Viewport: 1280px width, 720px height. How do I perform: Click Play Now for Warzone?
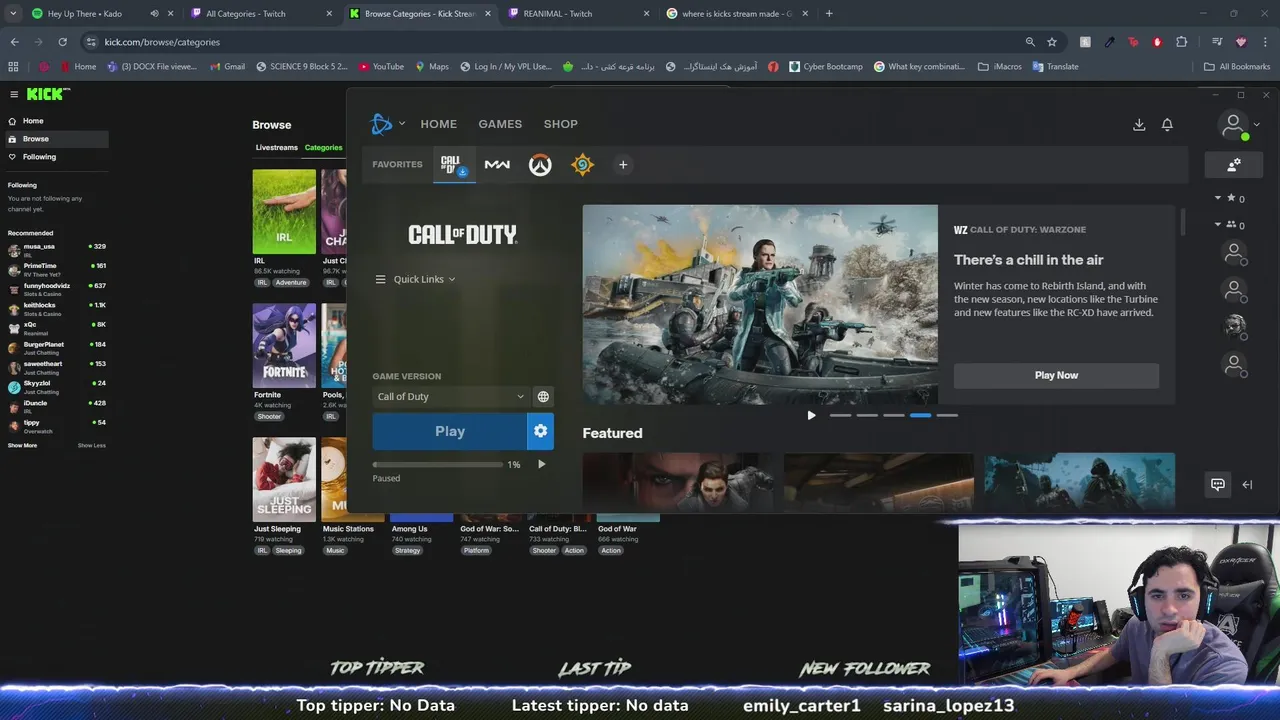click(1056, 375)
